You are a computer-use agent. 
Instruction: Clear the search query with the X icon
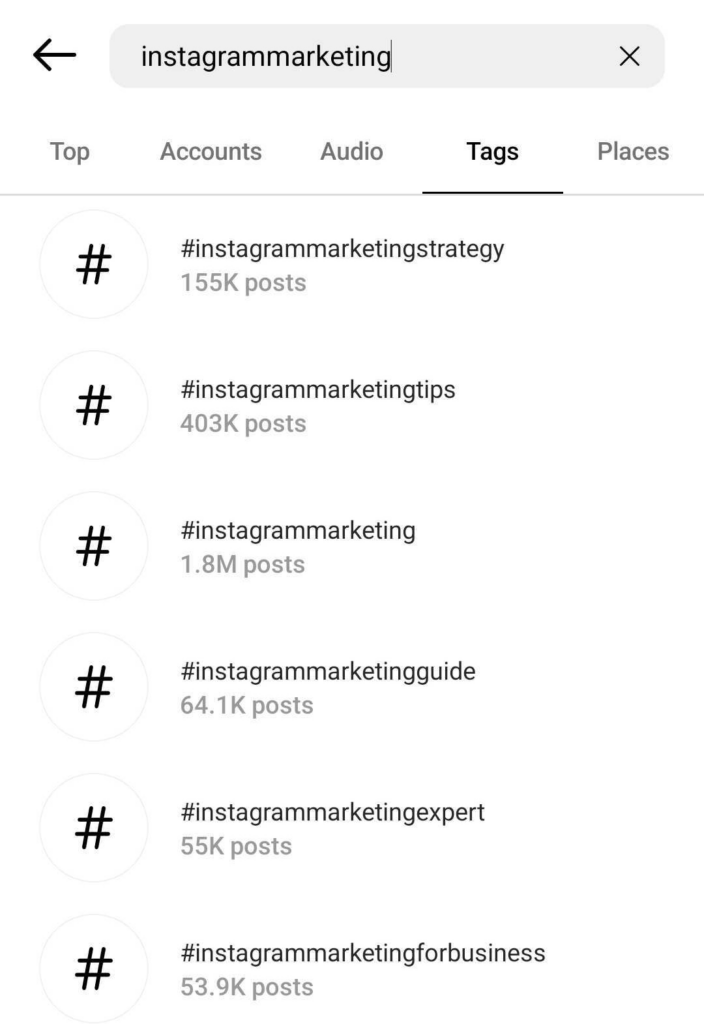pos(630,57)
